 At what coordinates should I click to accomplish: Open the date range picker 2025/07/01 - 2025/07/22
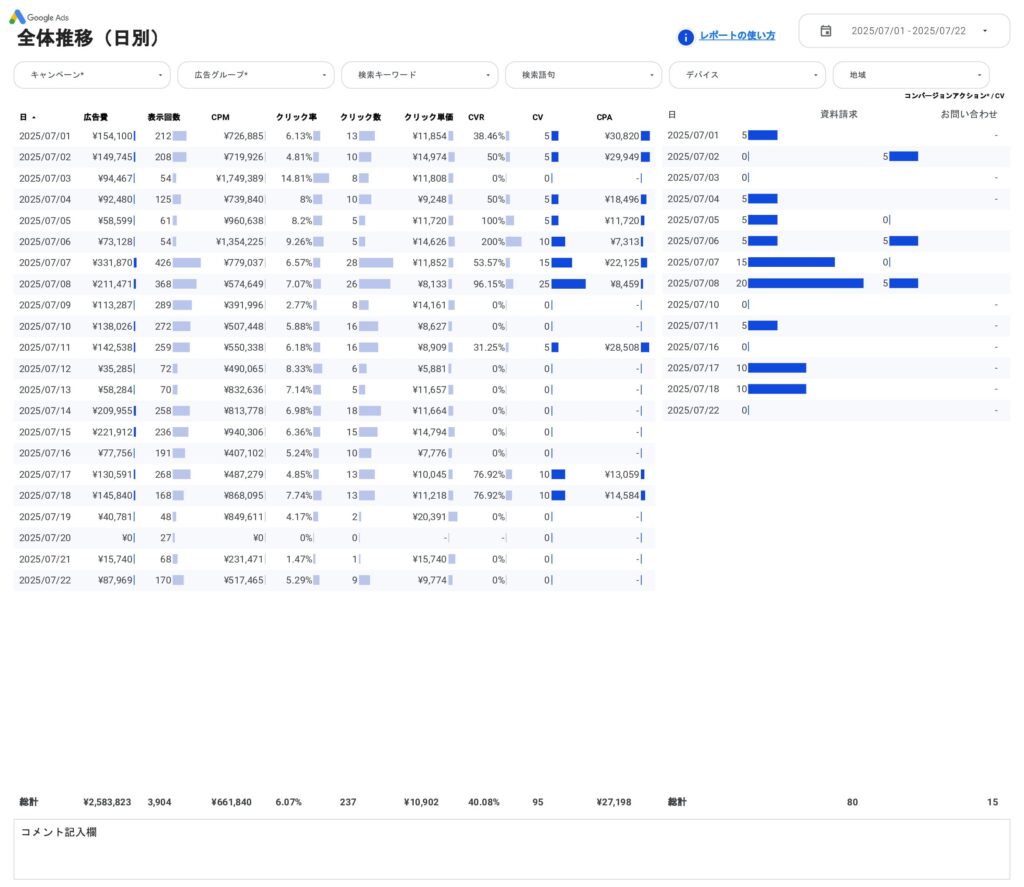coord(903,30)
